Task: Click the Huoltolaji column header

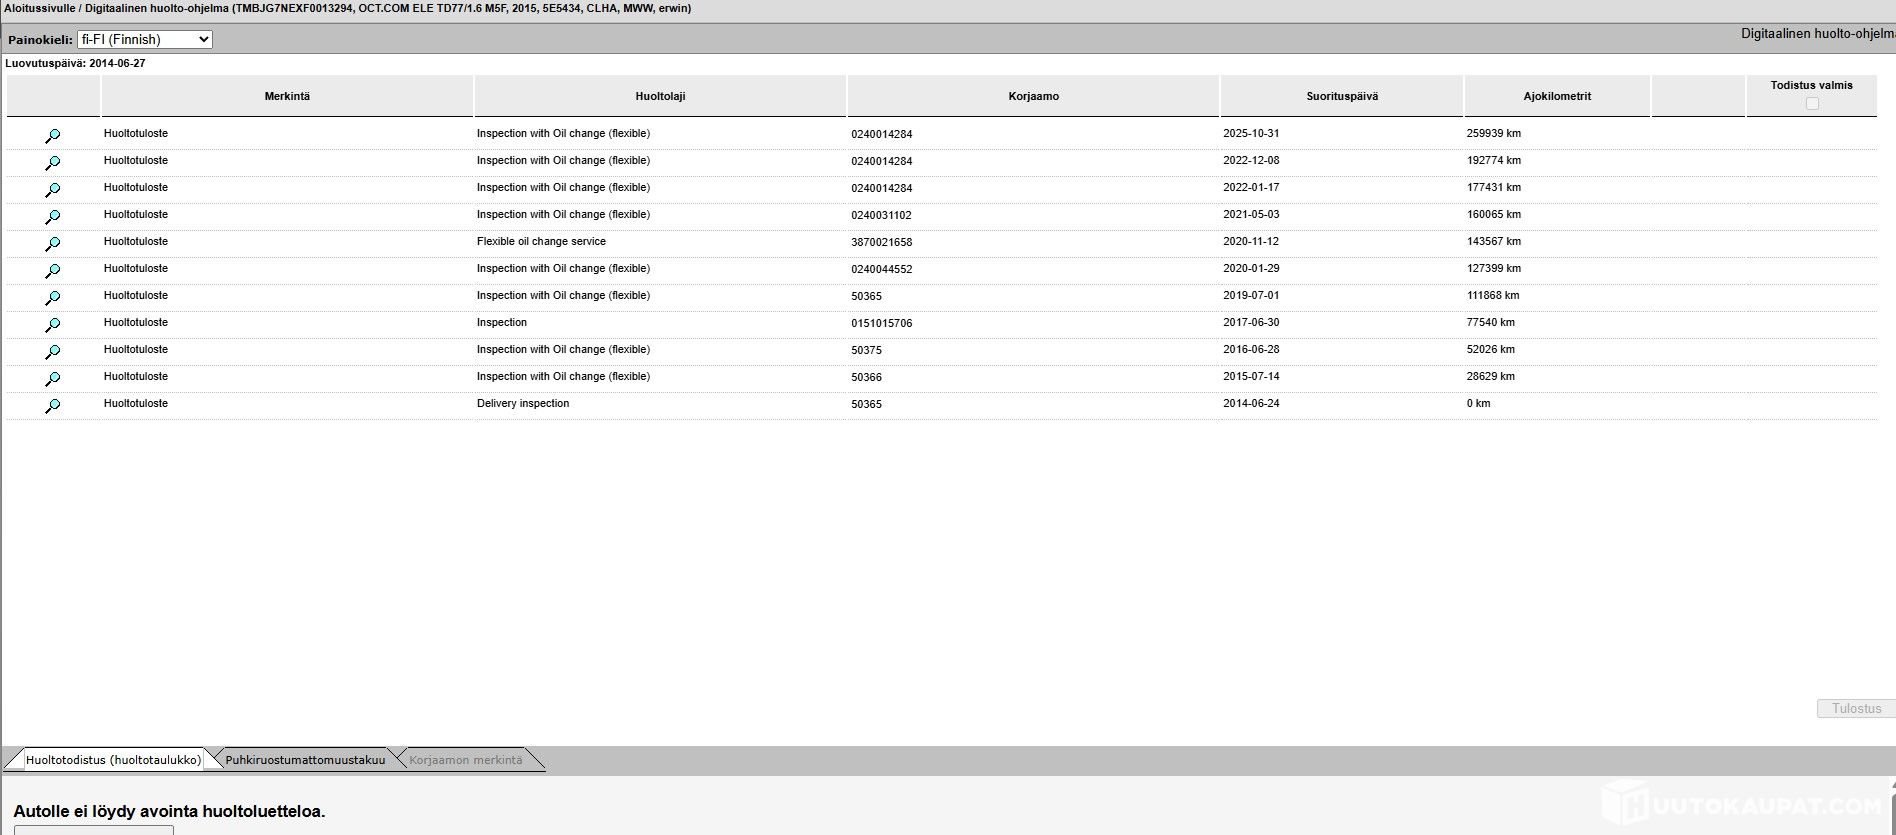Action: click(660, 96)
